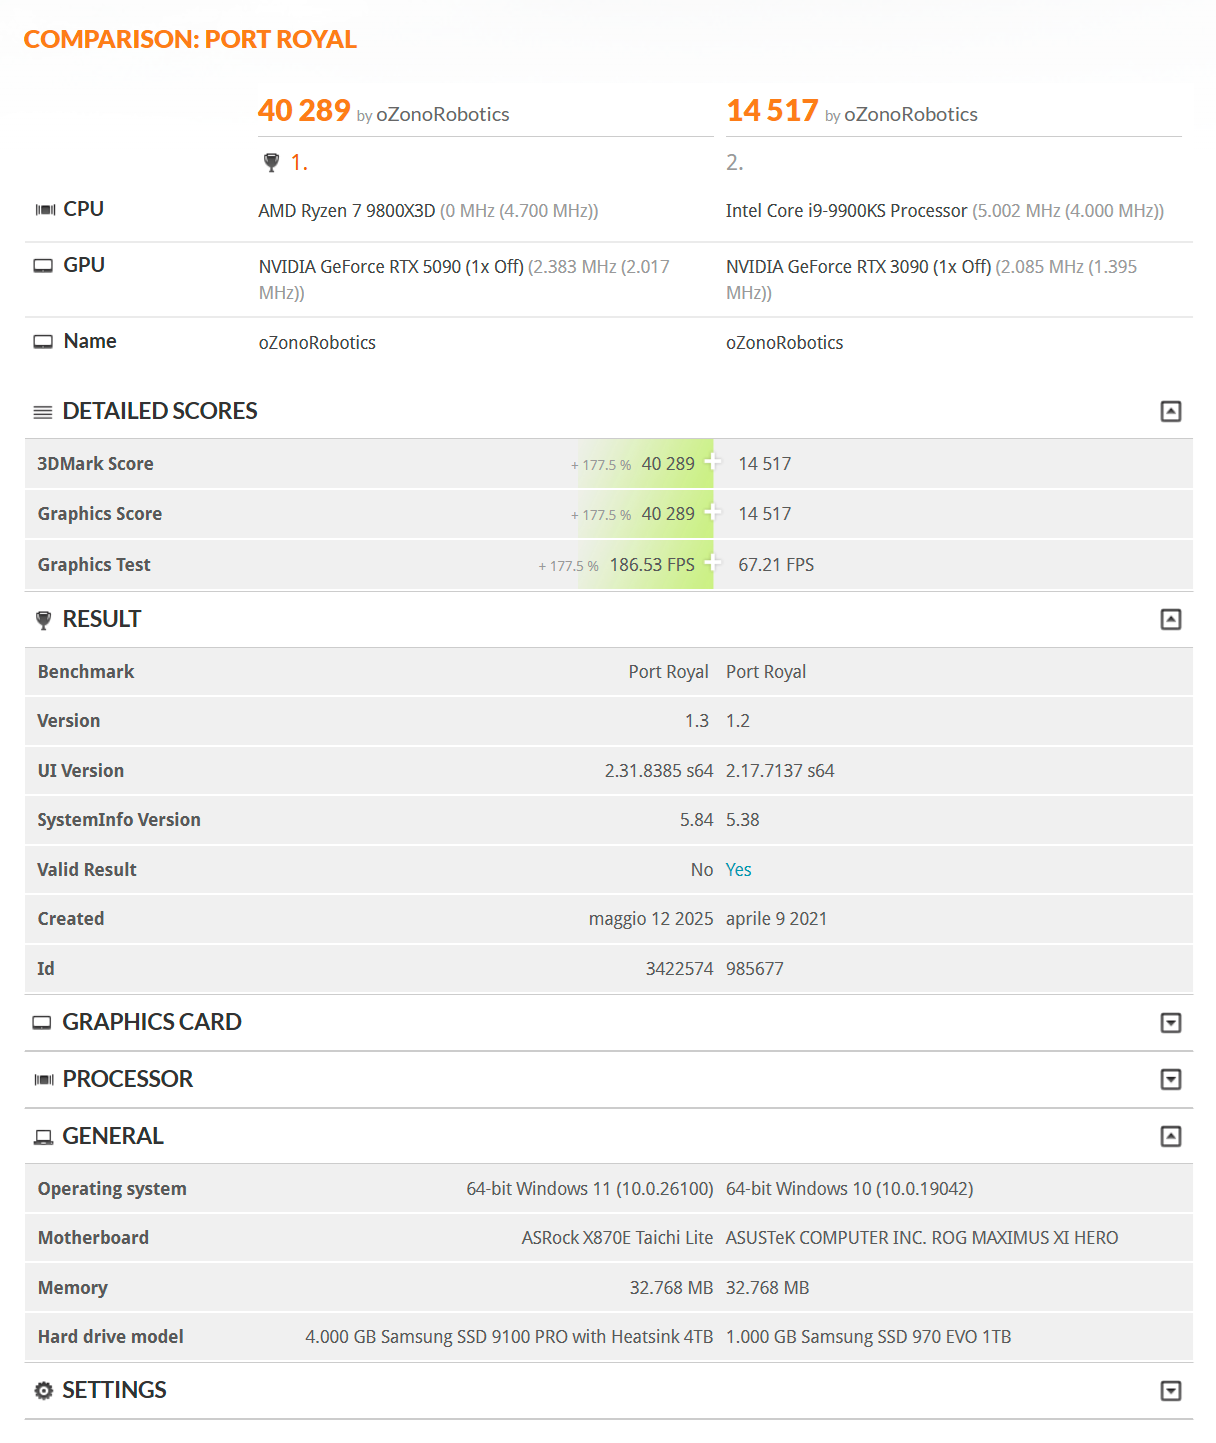Viewport: 1216px width, 1443px height.
Task: Click 64-bit Windows 10 operating system text
Action: click(x=850, y=1189)
